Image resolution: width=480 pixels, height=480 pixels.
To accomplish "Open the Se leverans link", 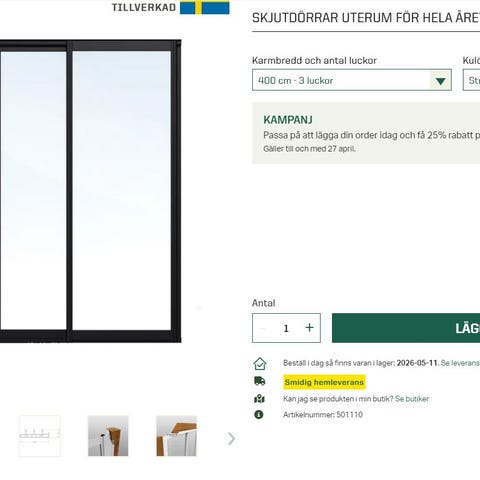I will click(460, 363).
